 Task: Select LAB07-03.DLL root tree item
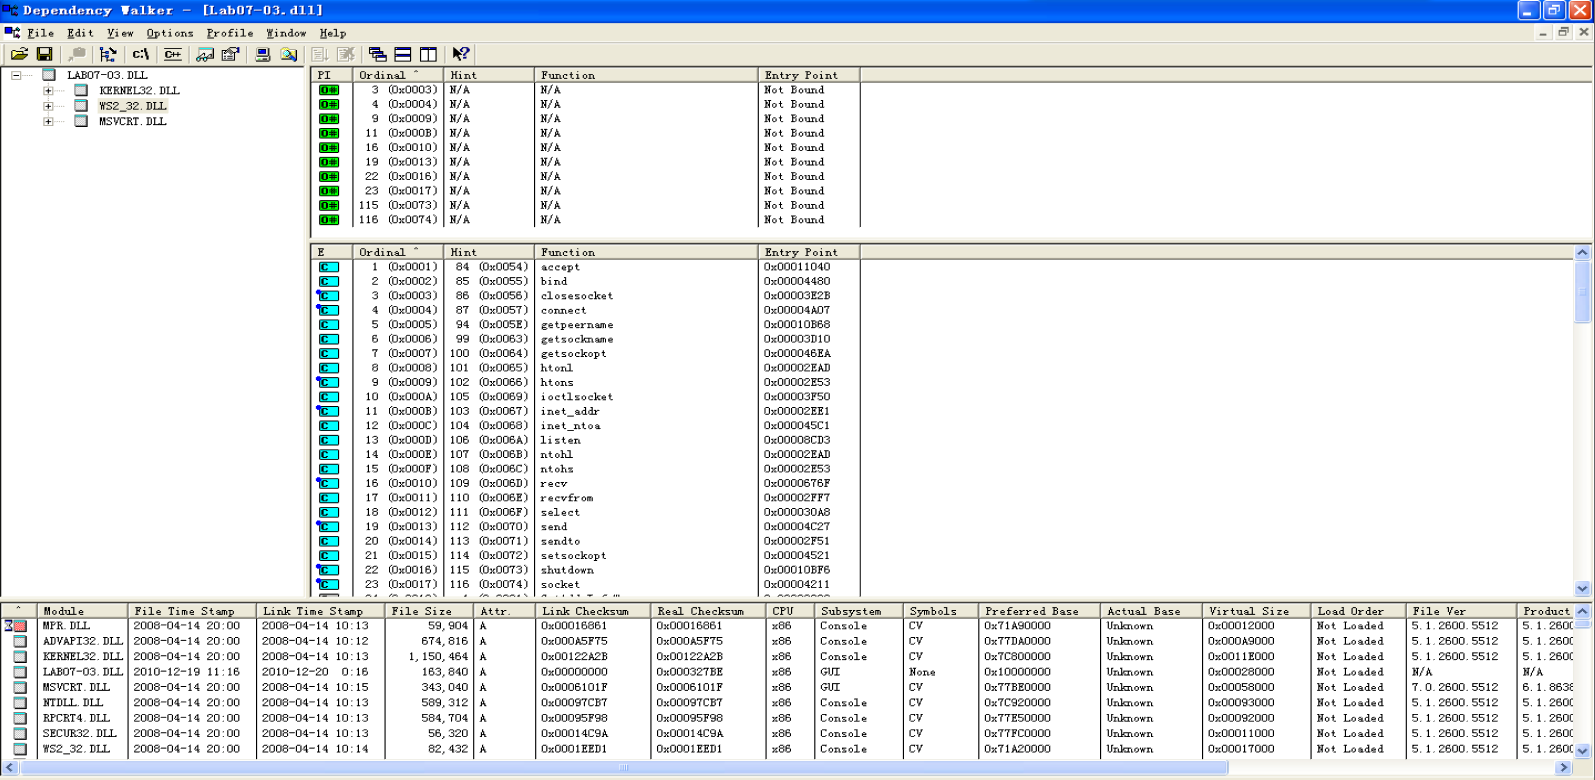107,75
